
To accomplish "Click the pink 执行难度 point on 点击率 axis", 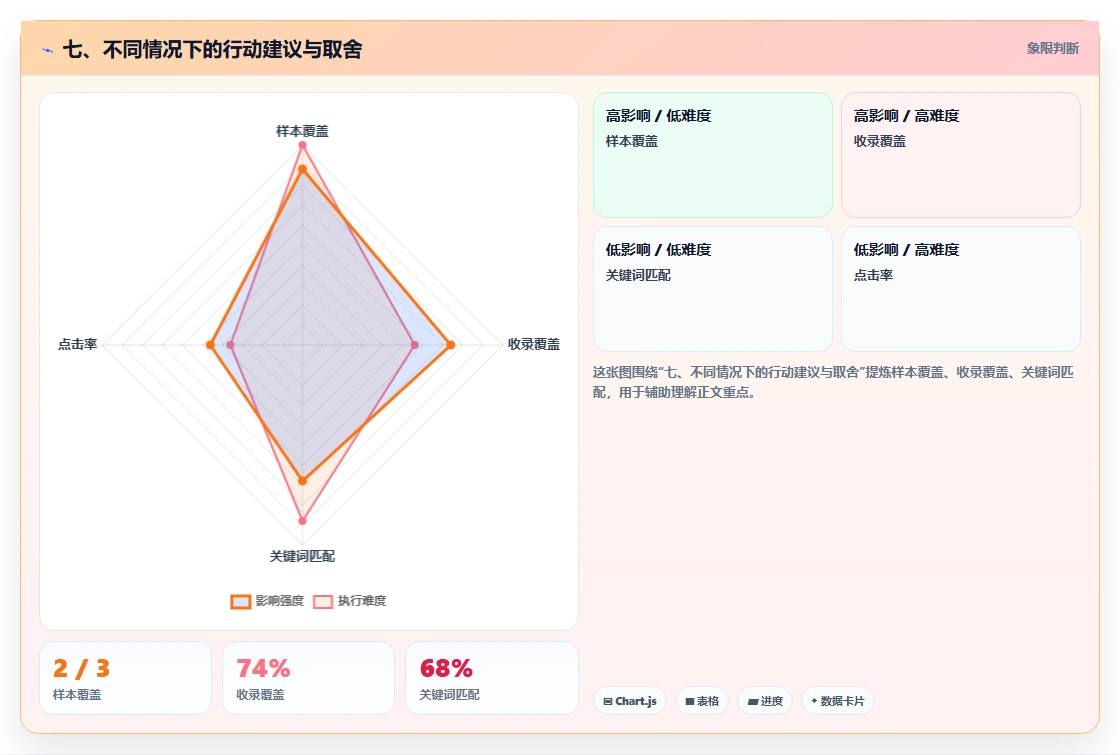I will click(230, 345).
